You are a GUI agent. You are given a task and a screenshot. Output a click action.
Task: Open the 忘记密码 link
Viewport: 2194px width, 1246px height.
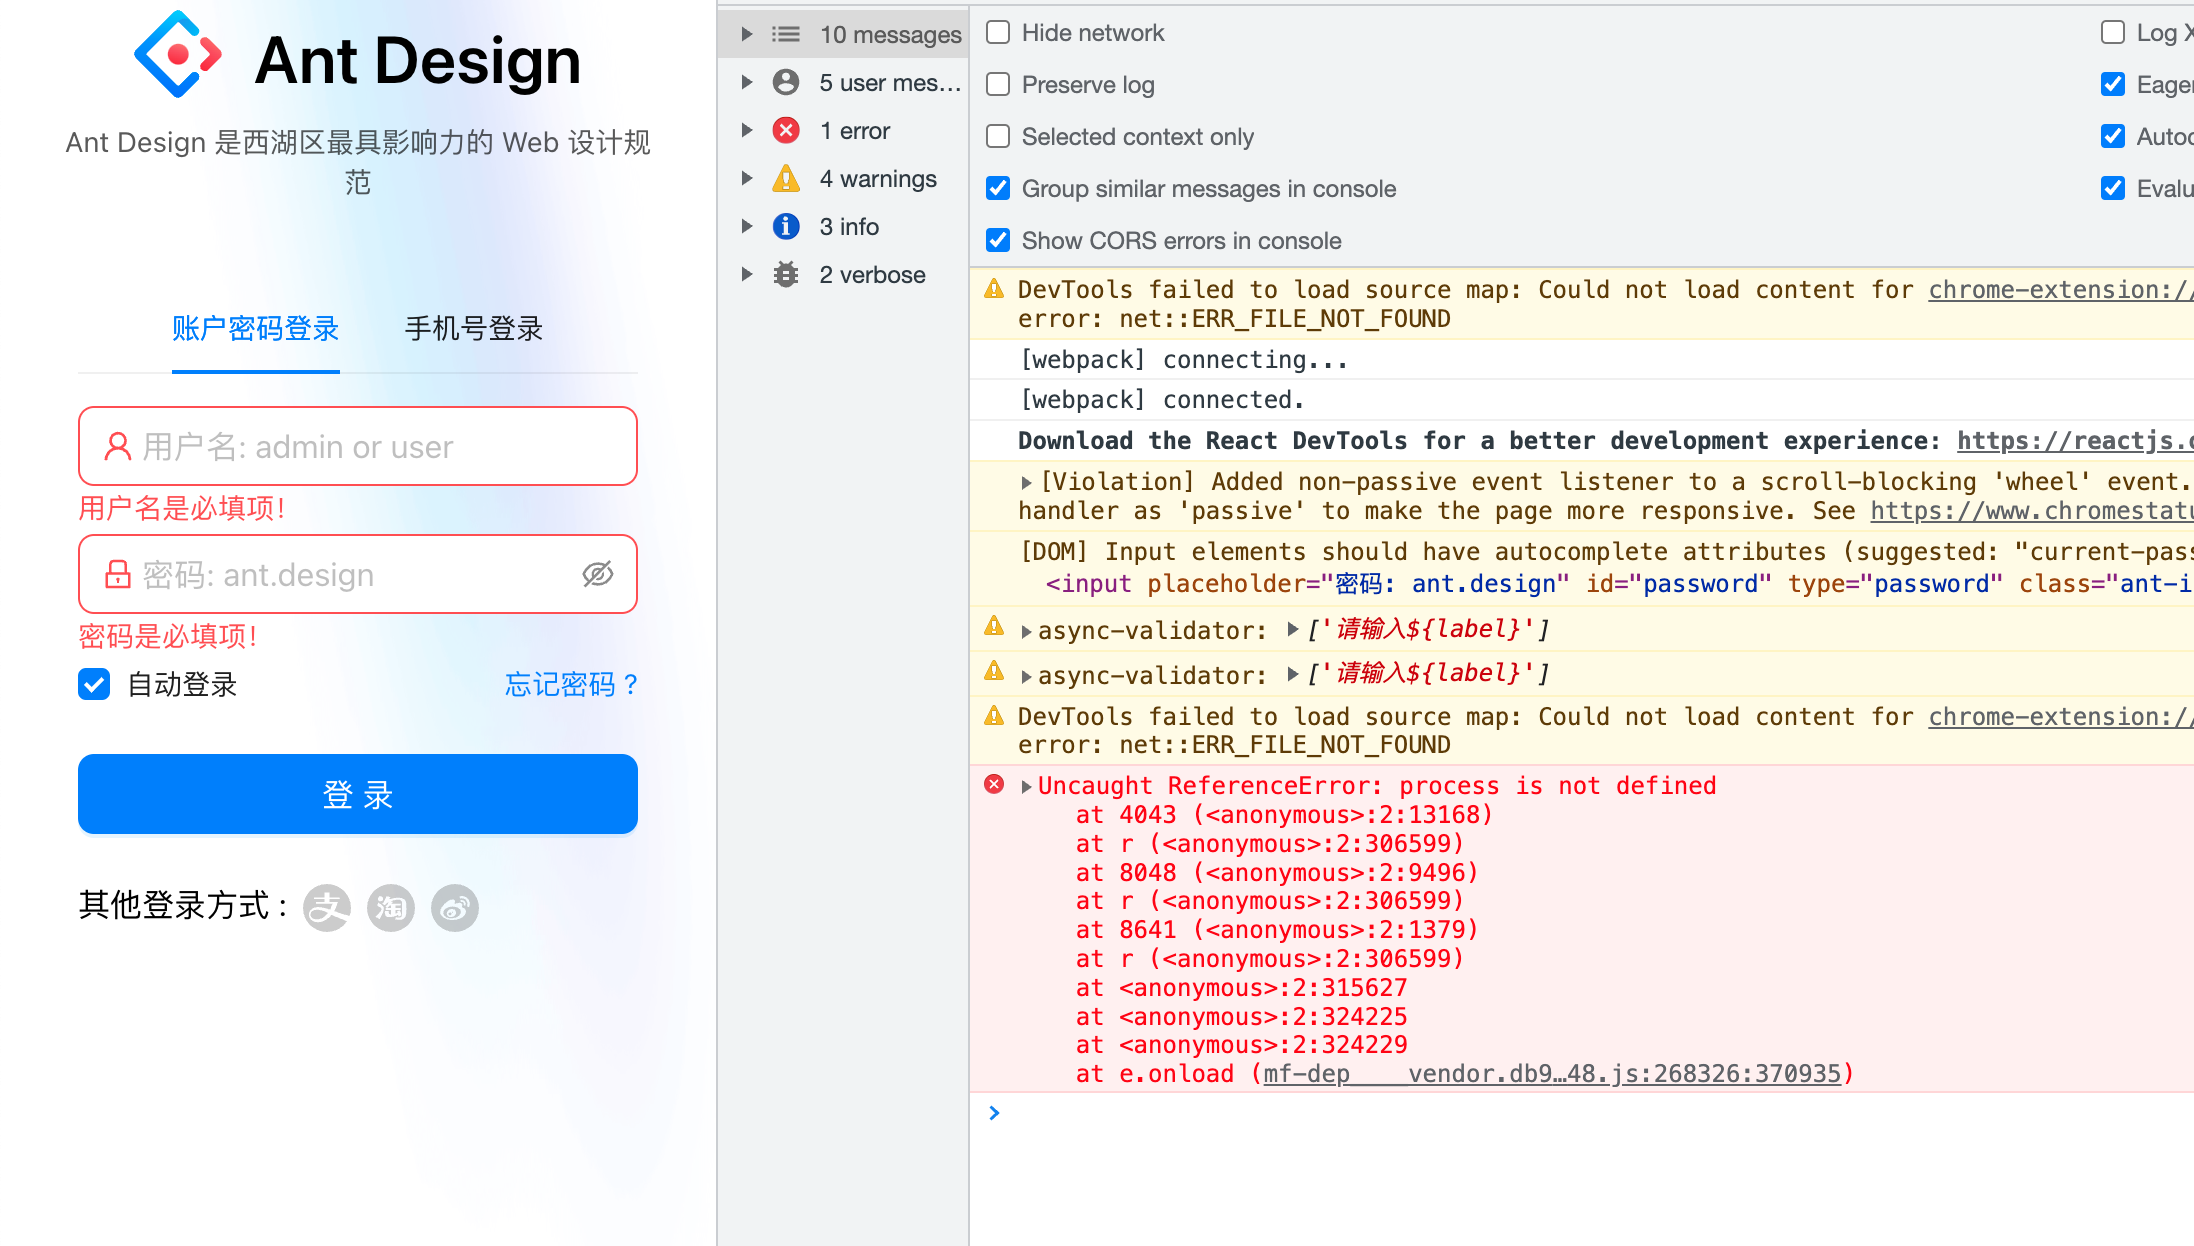point(572,684)
